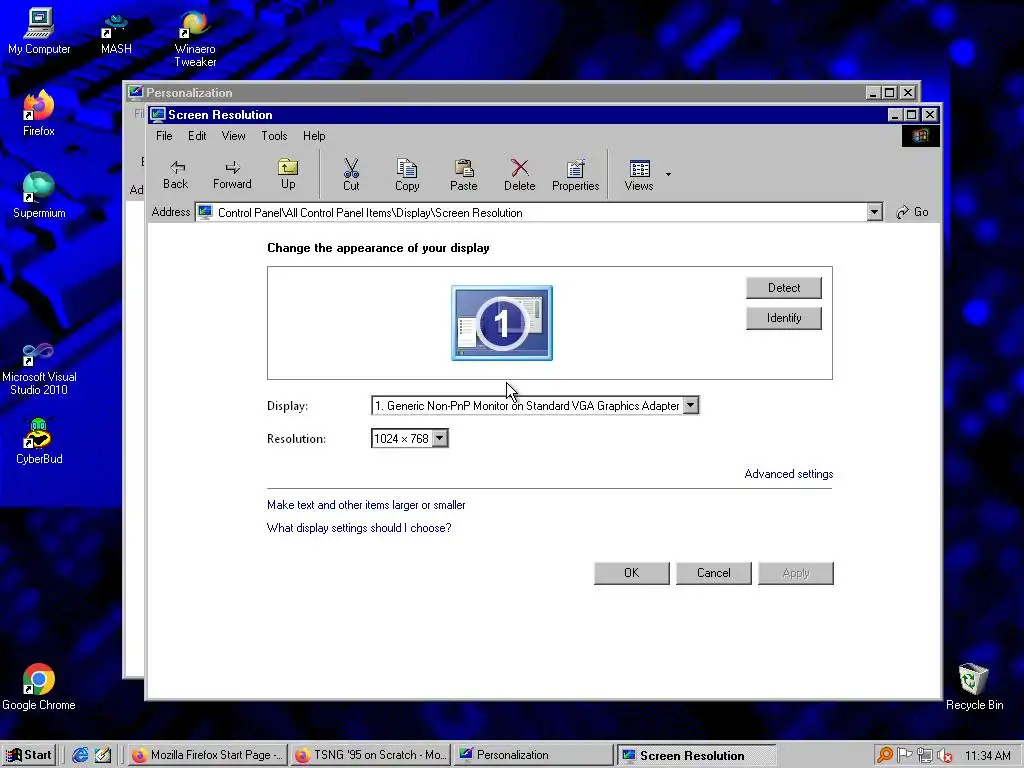This screenshot has width=1024, height=768.
Task: Open the File menu
Action: pyautogui.click(x=164, y=136)
